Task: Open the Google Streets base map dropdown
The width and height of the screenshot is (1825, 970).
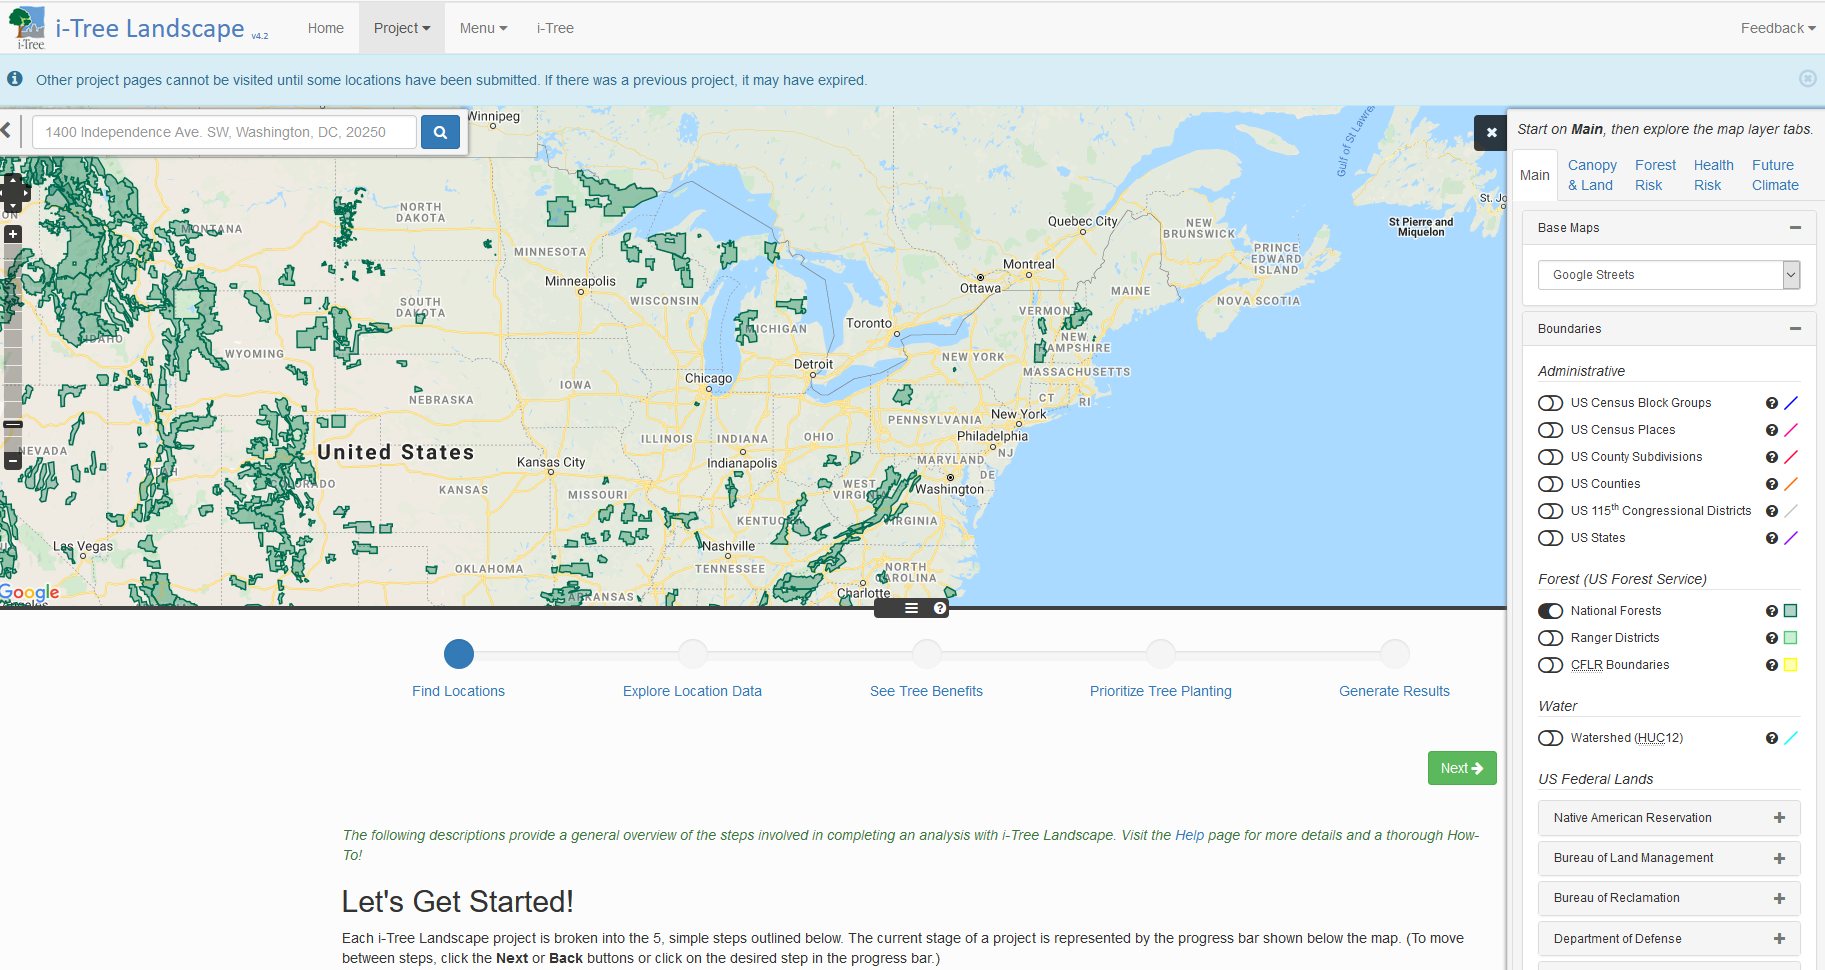Action: pyautogui.click(x=1669, y=275)
